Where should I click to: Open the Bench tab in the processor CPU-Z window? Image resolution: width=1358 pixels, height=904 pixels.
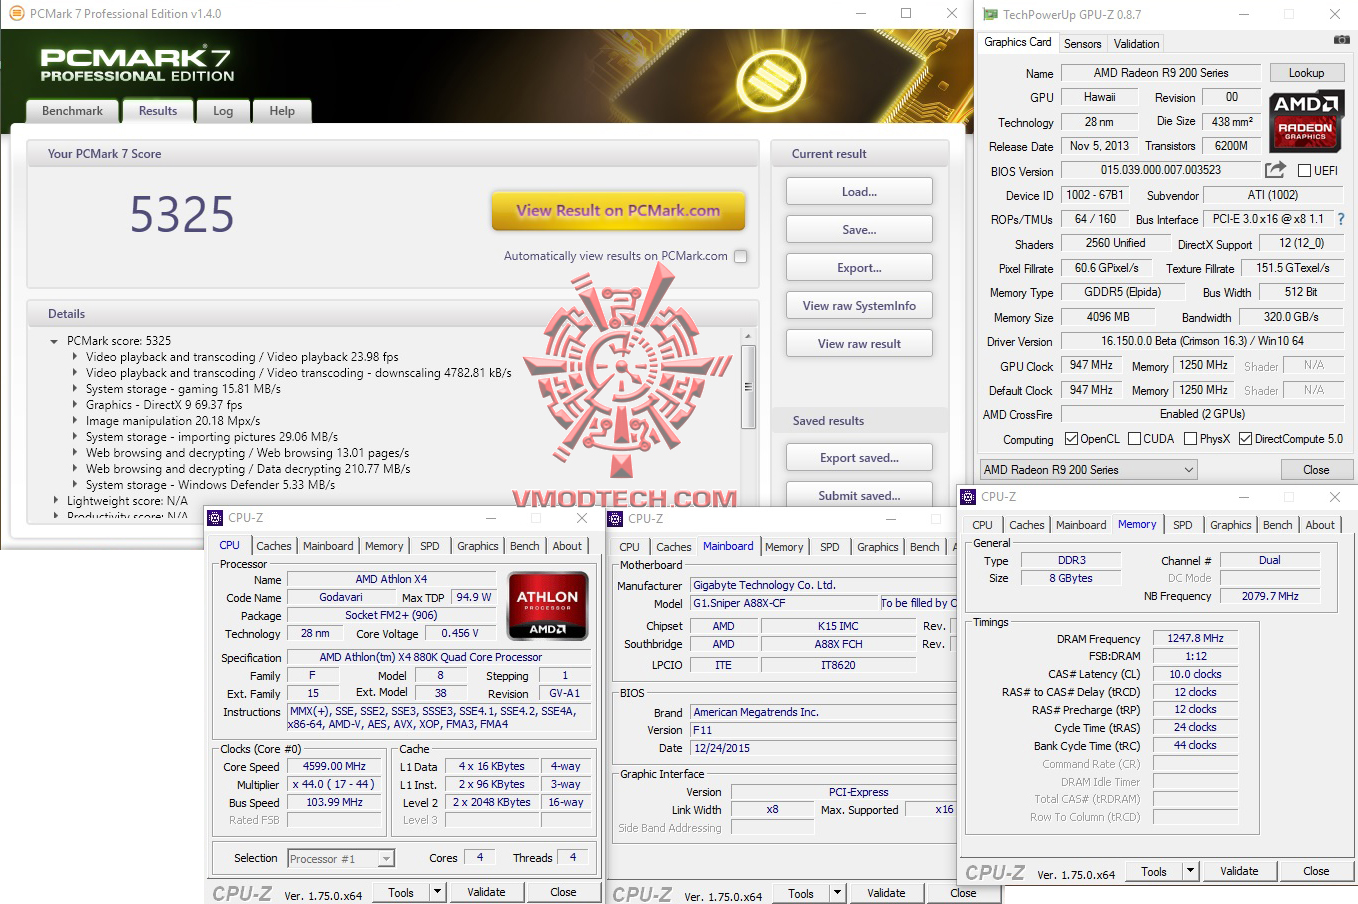525,546
